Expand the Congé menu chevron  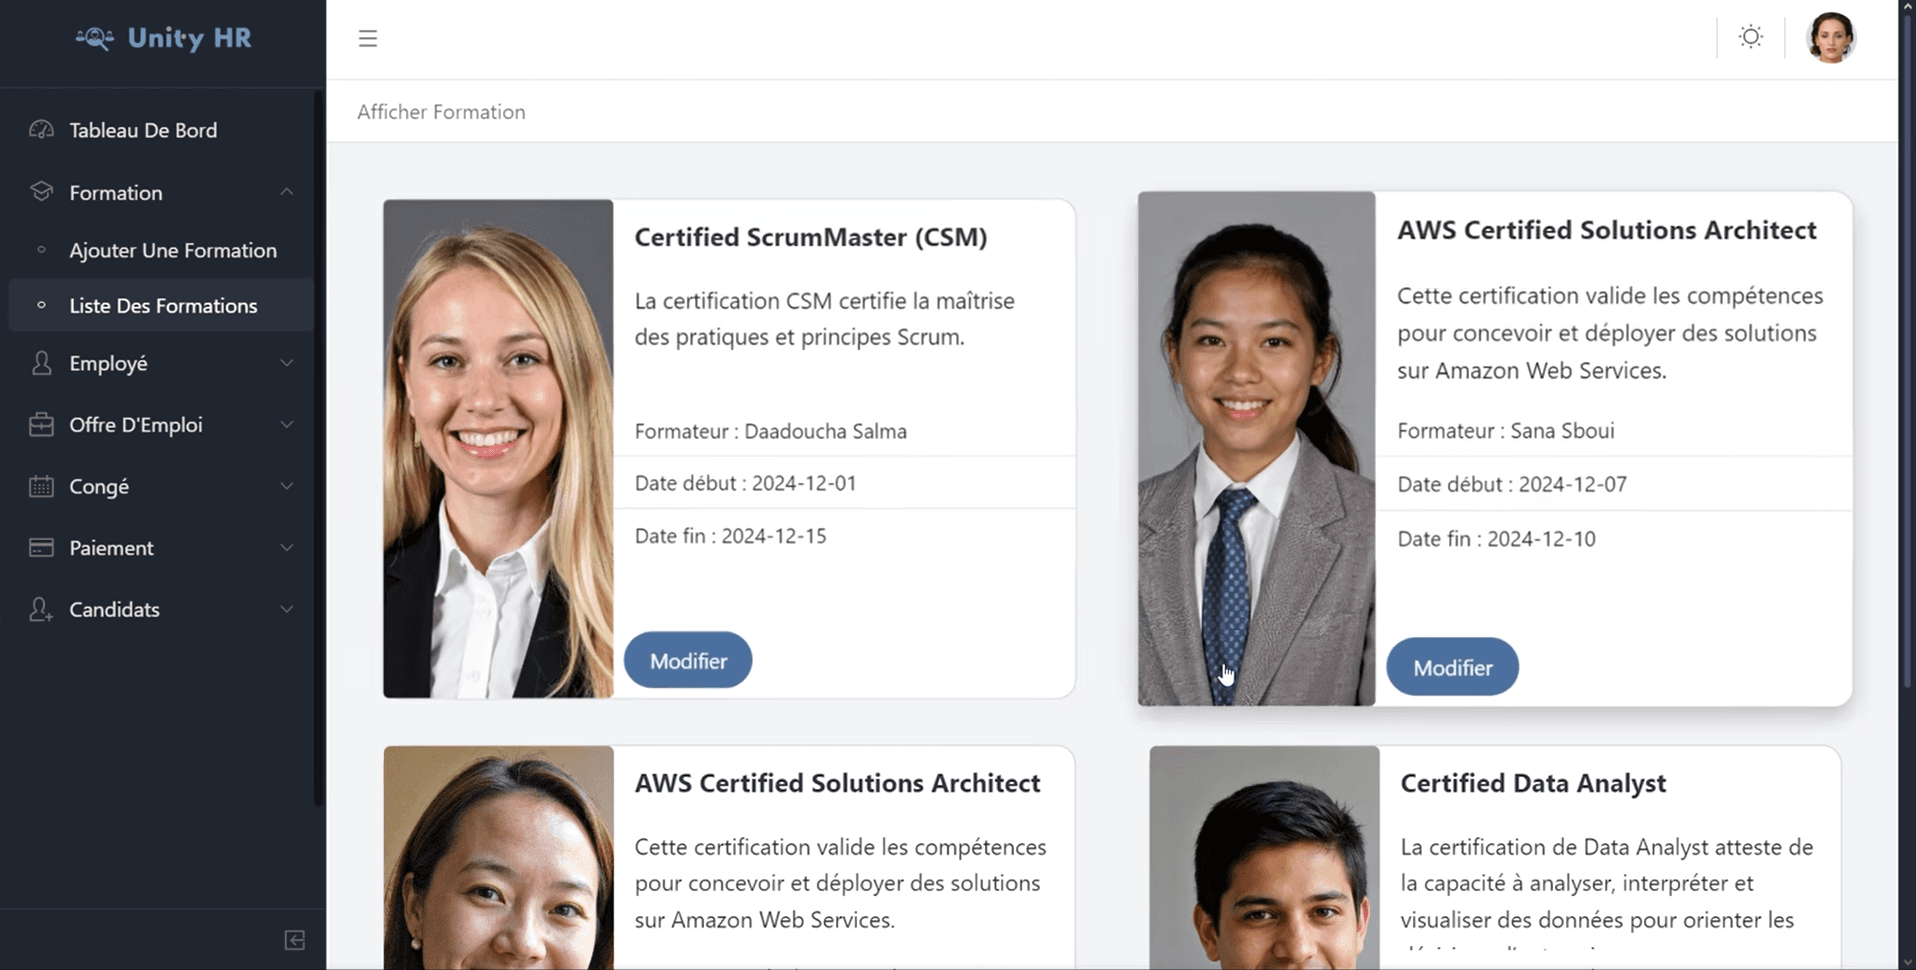click(287, 486)
